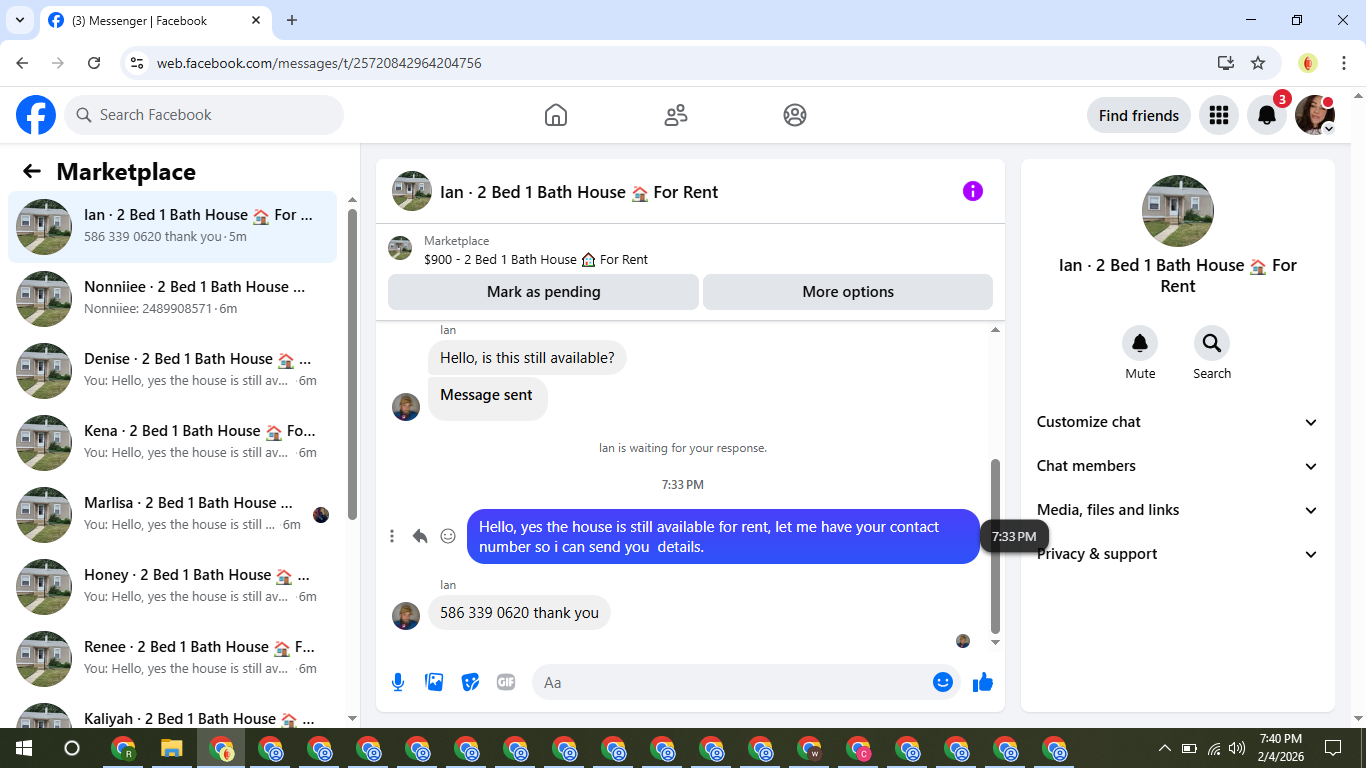The image size is (1366, 768).
Task: Open the Friends icon in top navigation
Action: pos(676,115)
